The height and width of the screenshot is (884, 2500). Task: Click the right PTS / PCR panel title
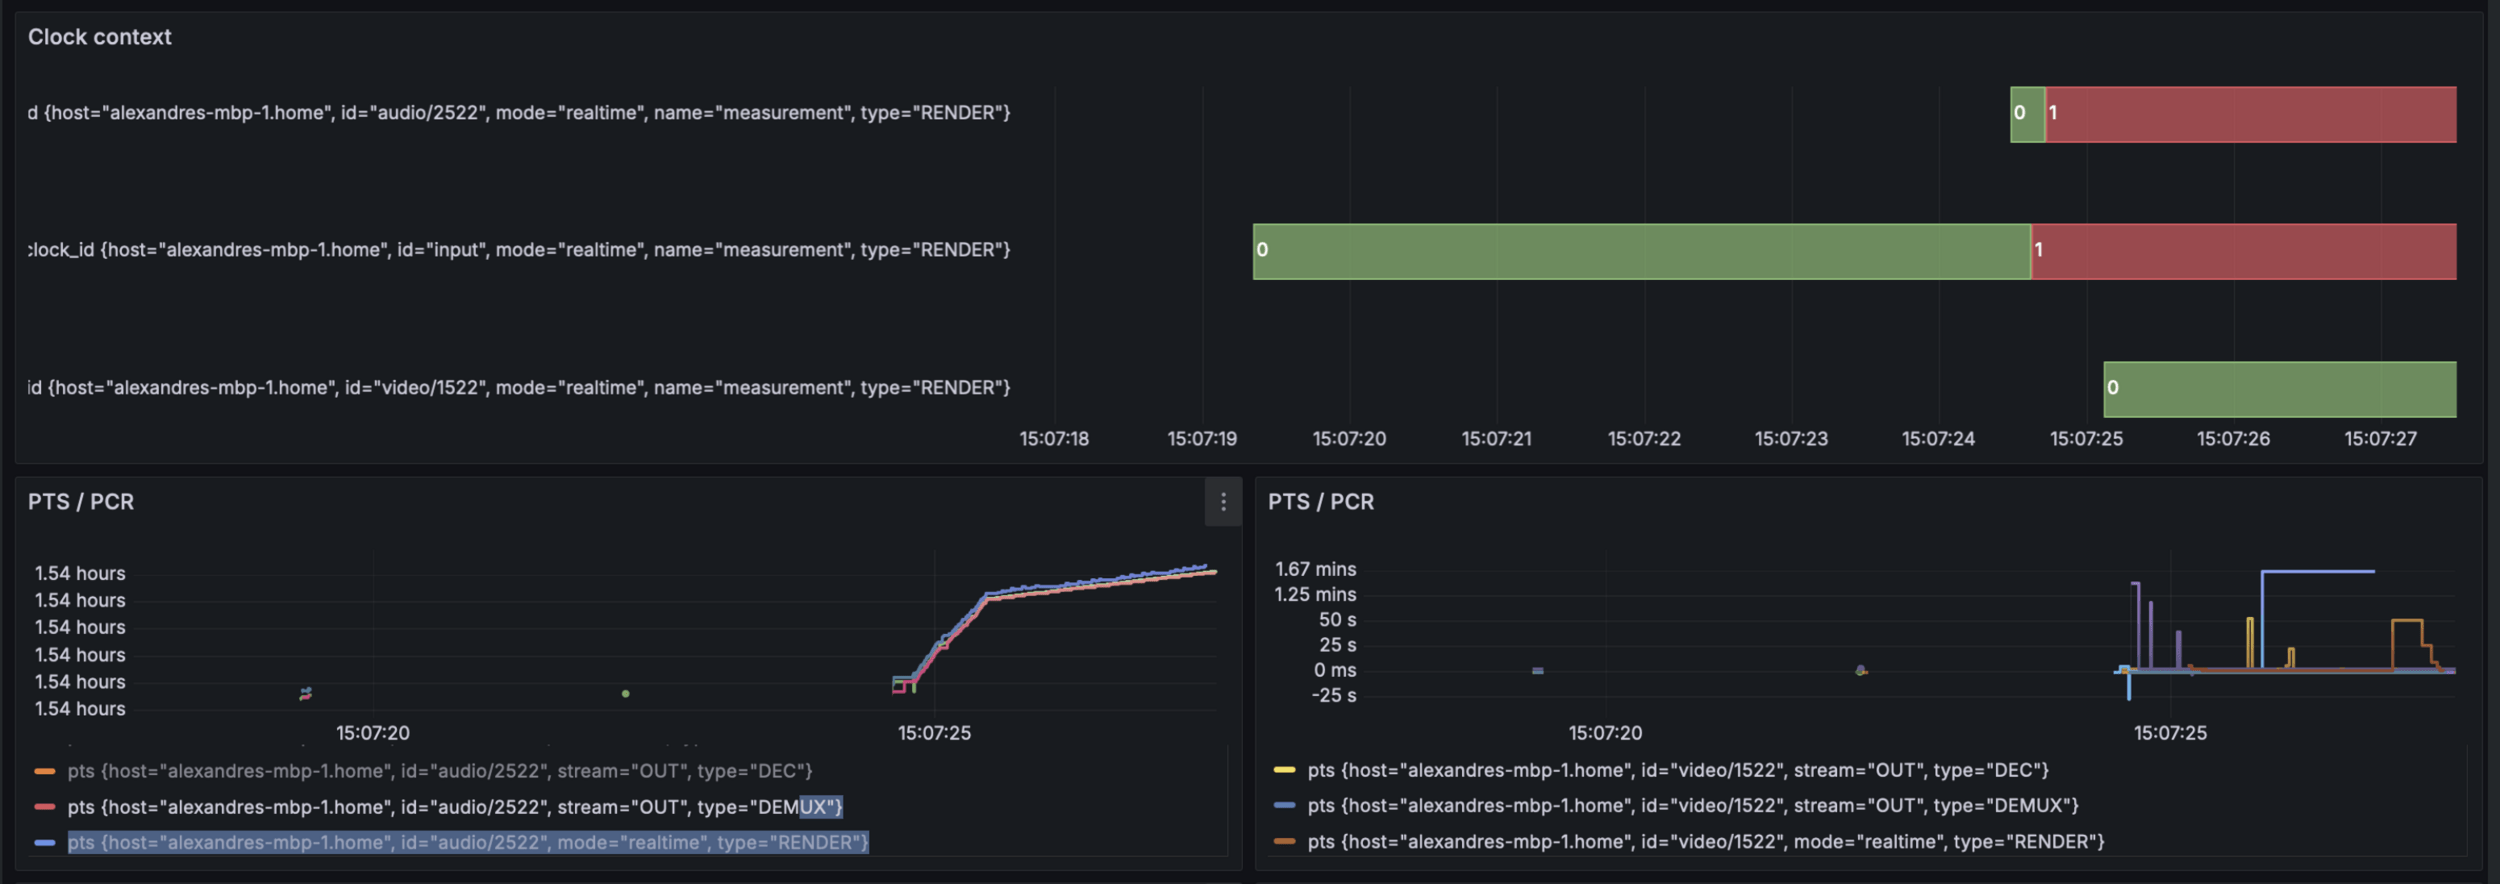(x=1321, y=502)
